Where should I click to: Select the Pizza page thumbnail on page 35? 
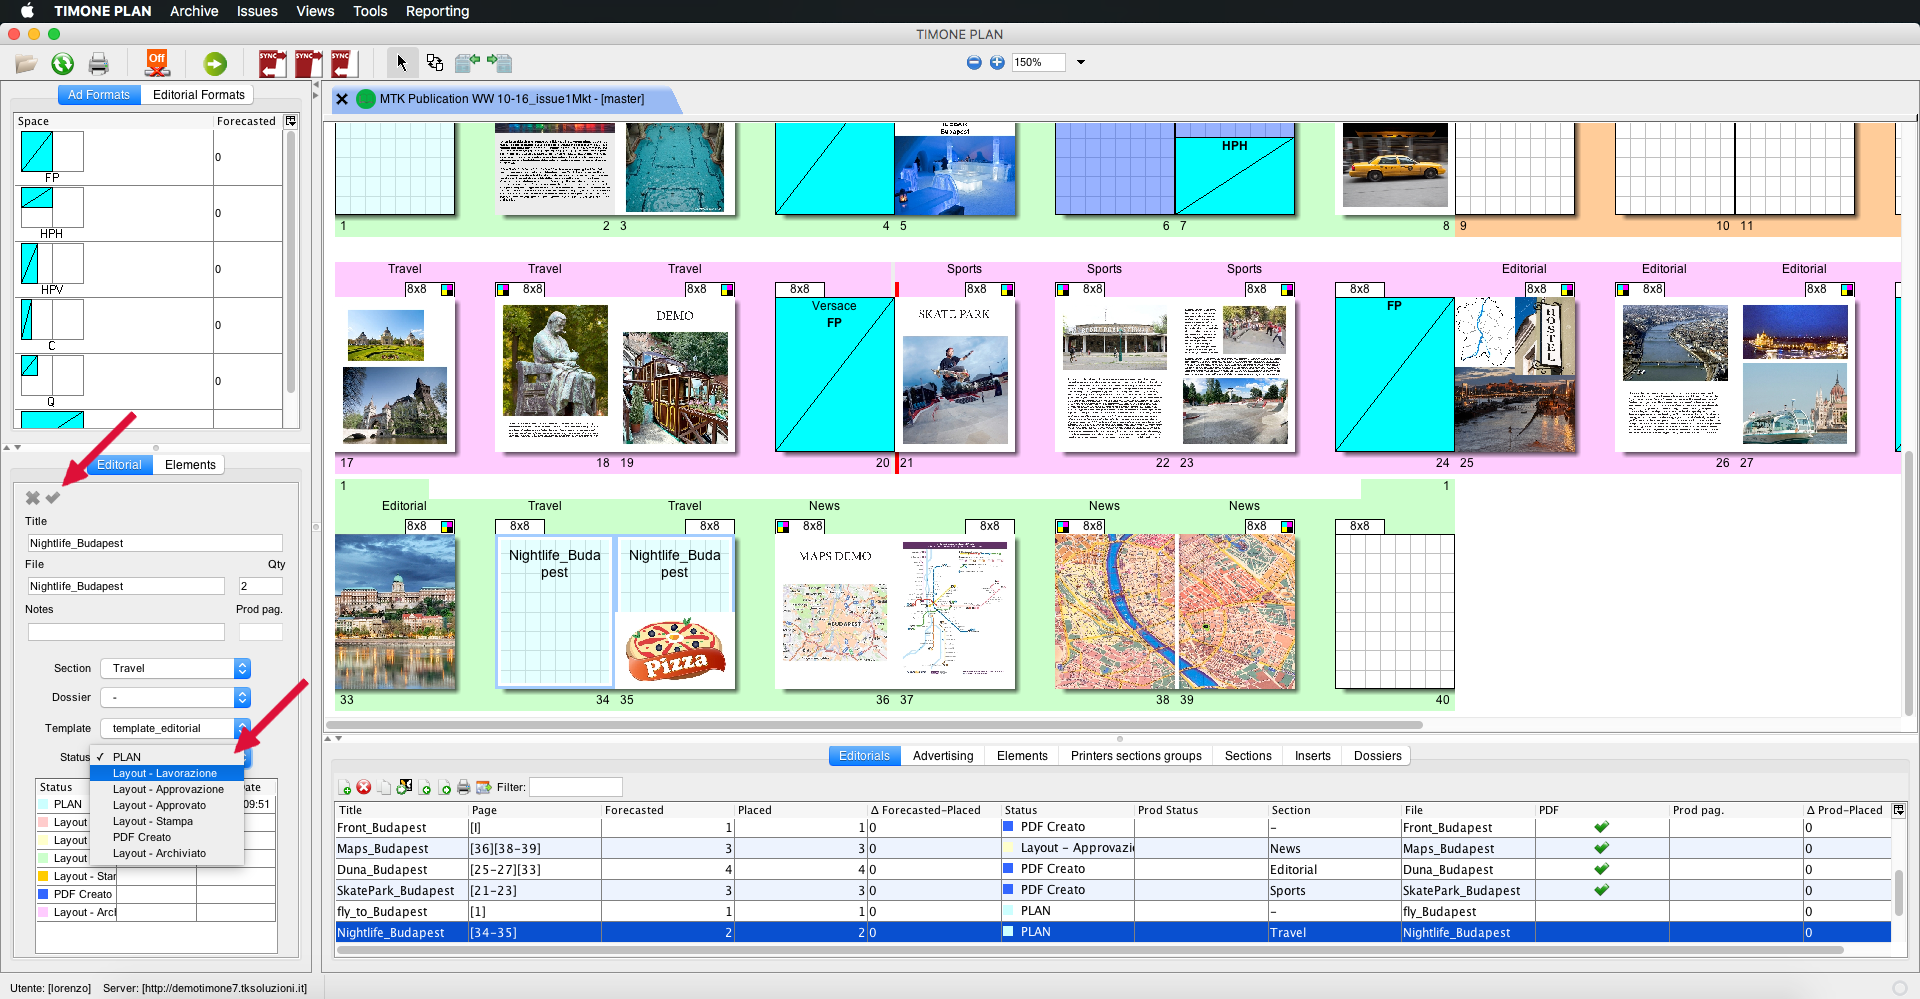coord(675,650)
